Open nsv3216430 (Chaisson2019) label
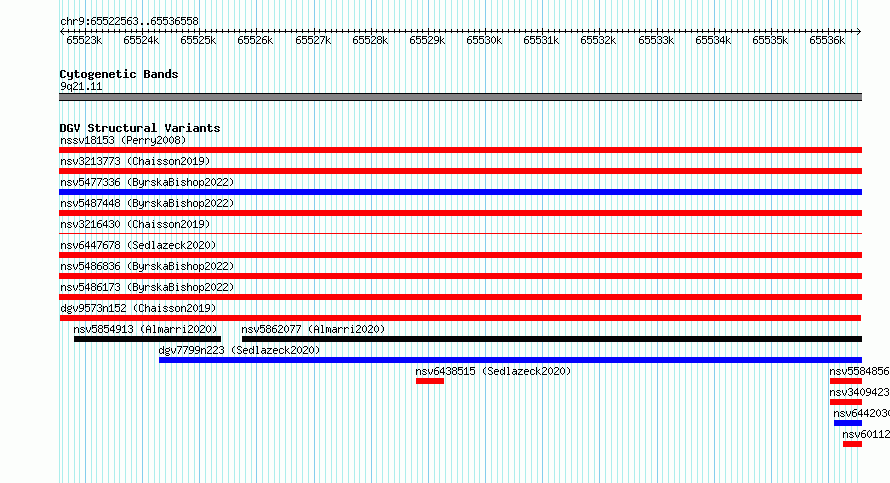Screen dimensions: 890x483 tap(135, 224)
